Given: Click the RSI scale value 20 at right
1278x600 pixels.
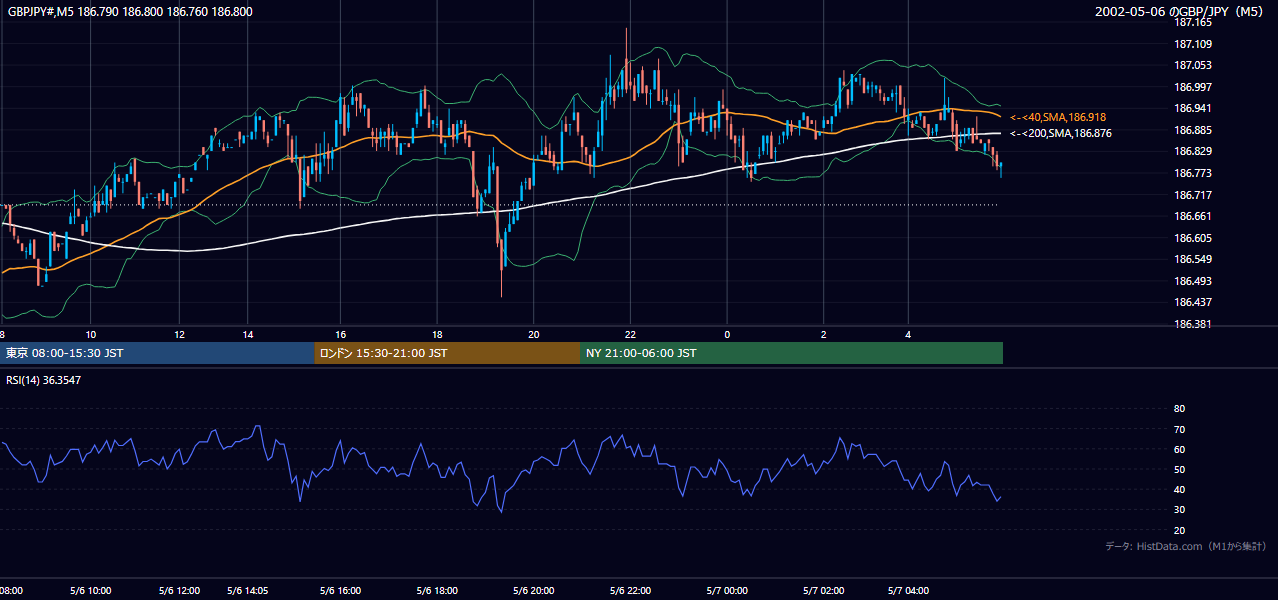Looking at the screenshot, I should (x=1179, y=530).
